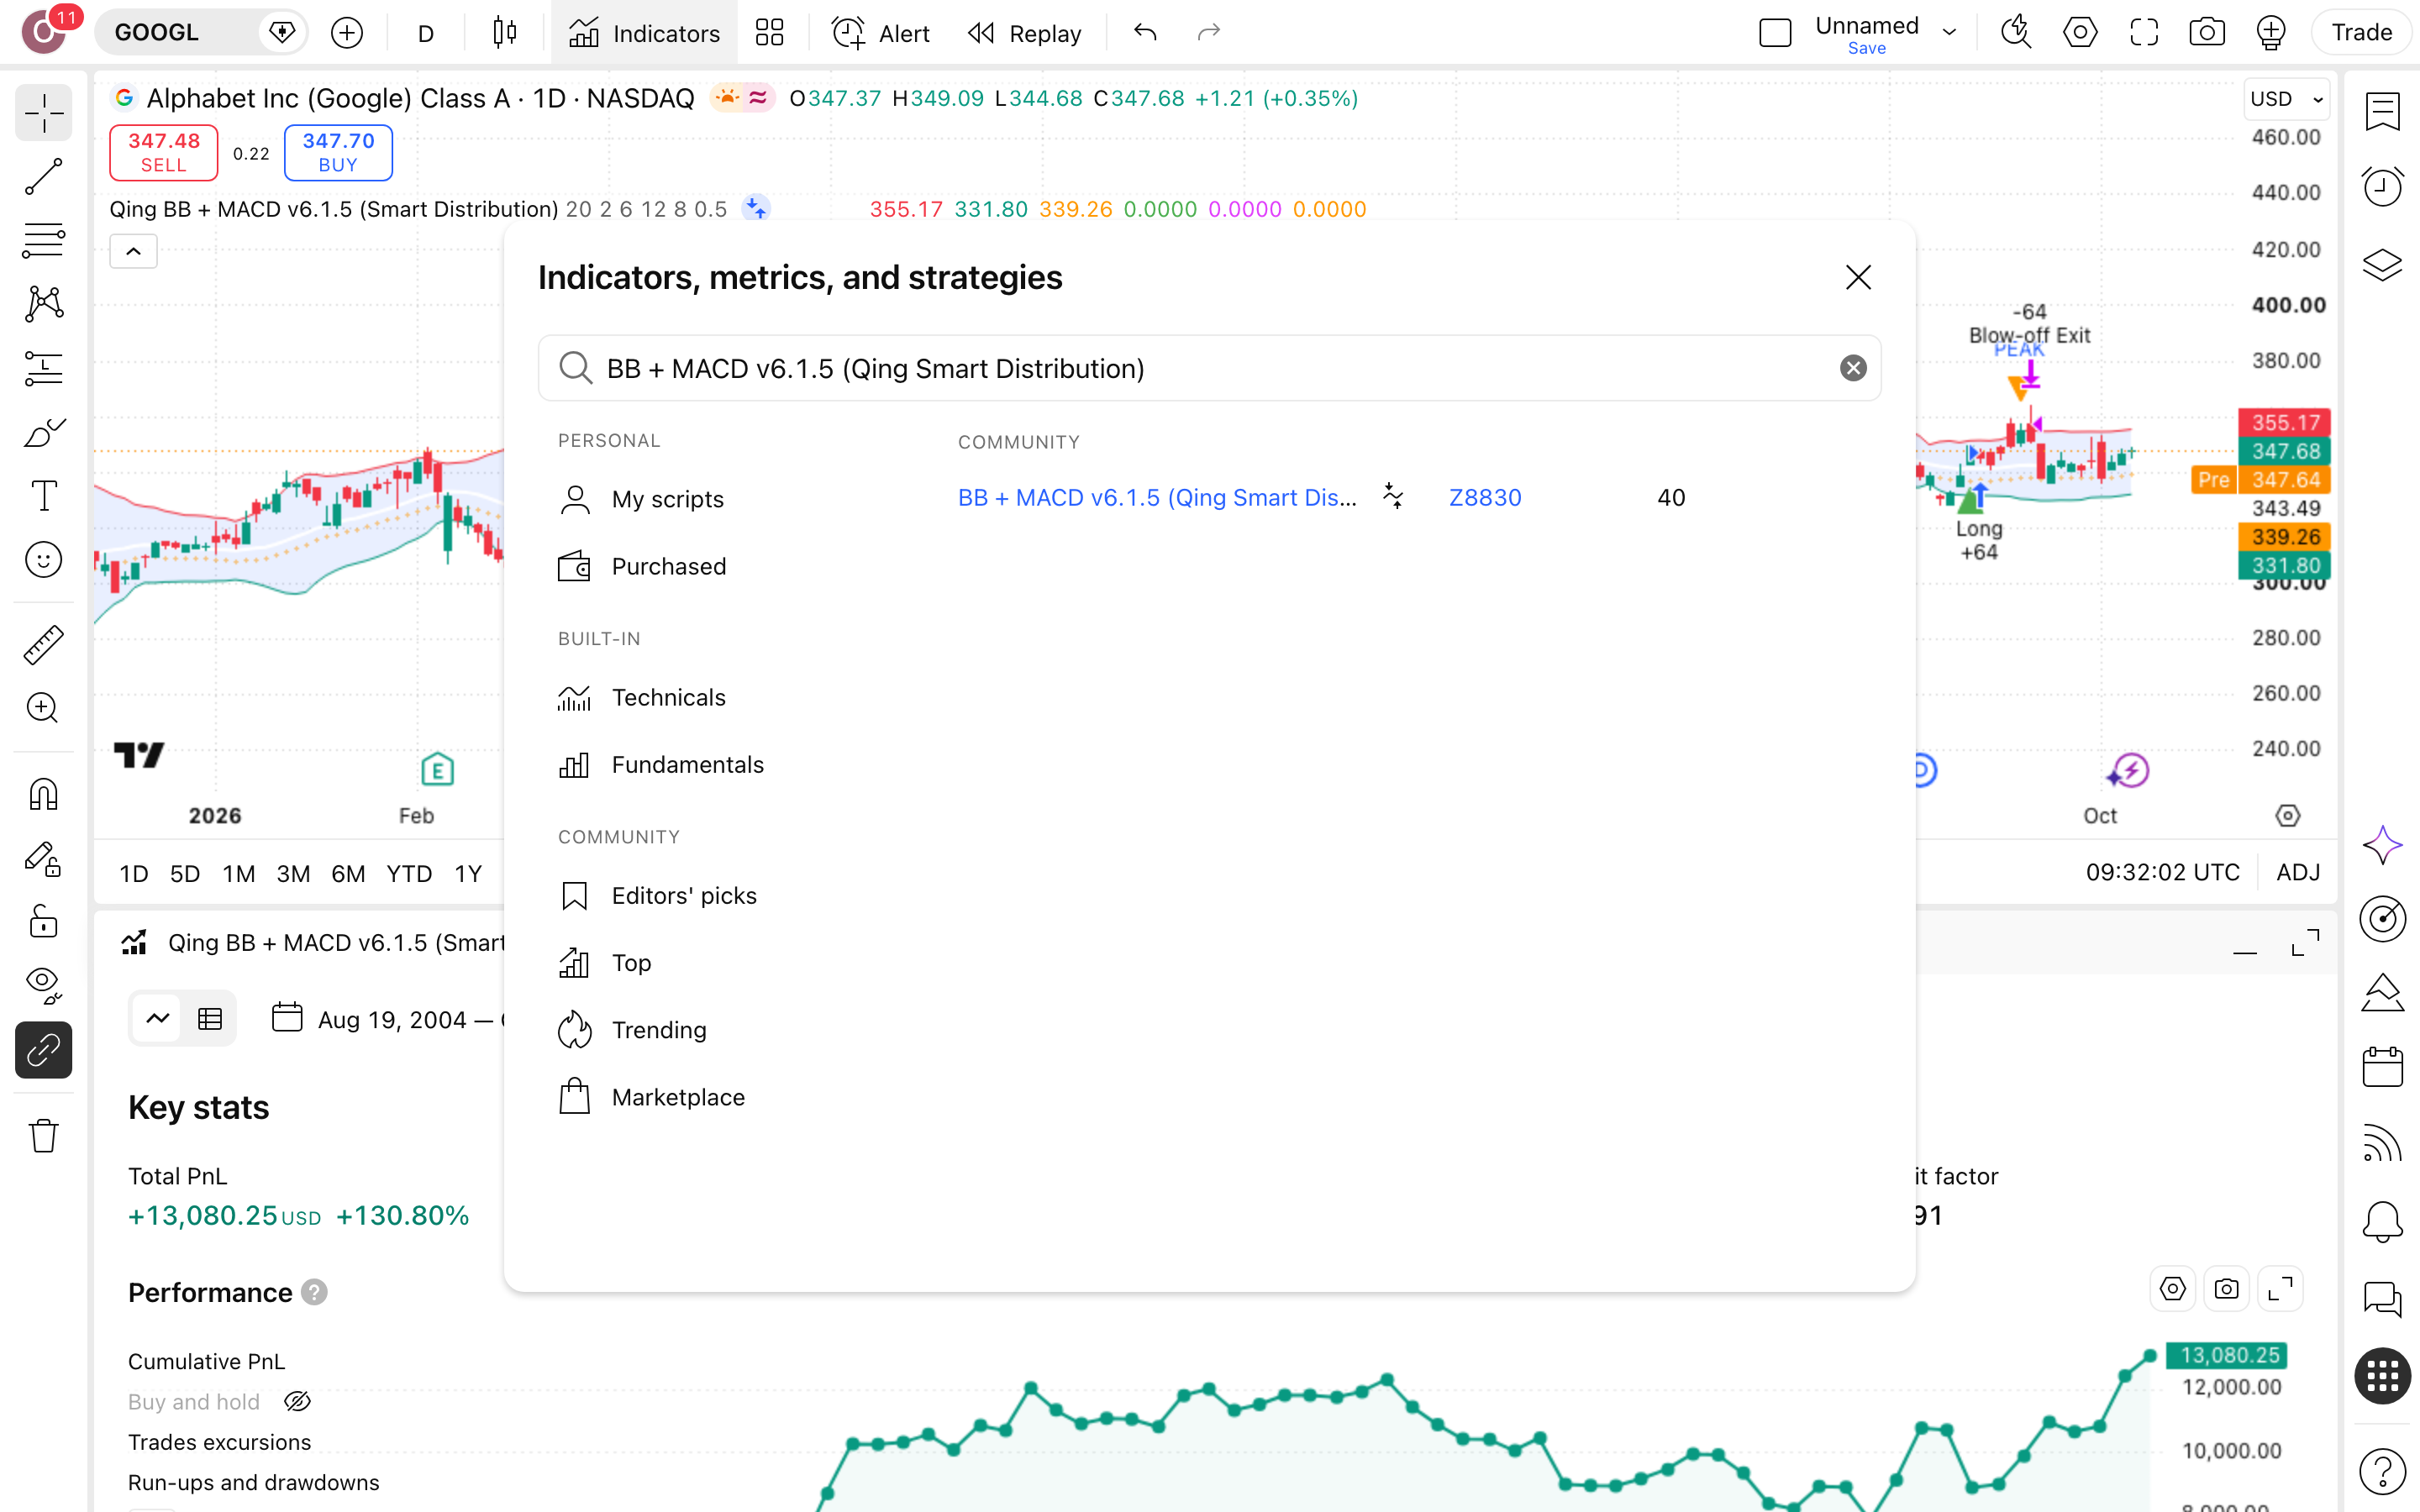Image resolution: width=2420 pixels, height=1512 pixels.
Task: Toggle hide all drawings eye icon
Action: (x=44, y=985)
